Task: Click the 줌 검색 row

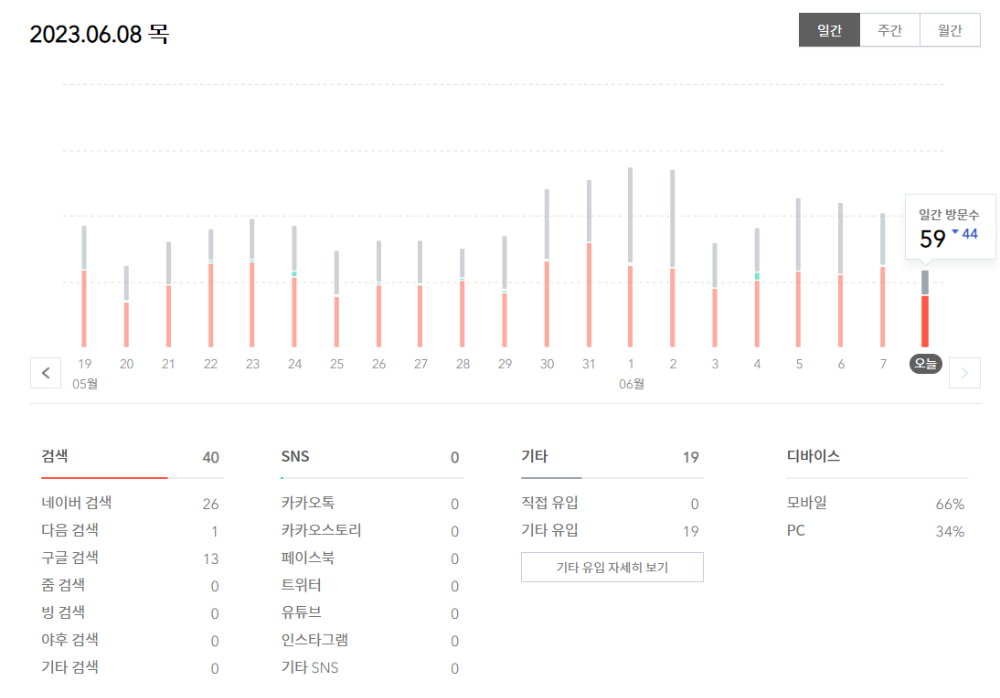Action: [x=132, y=585]
